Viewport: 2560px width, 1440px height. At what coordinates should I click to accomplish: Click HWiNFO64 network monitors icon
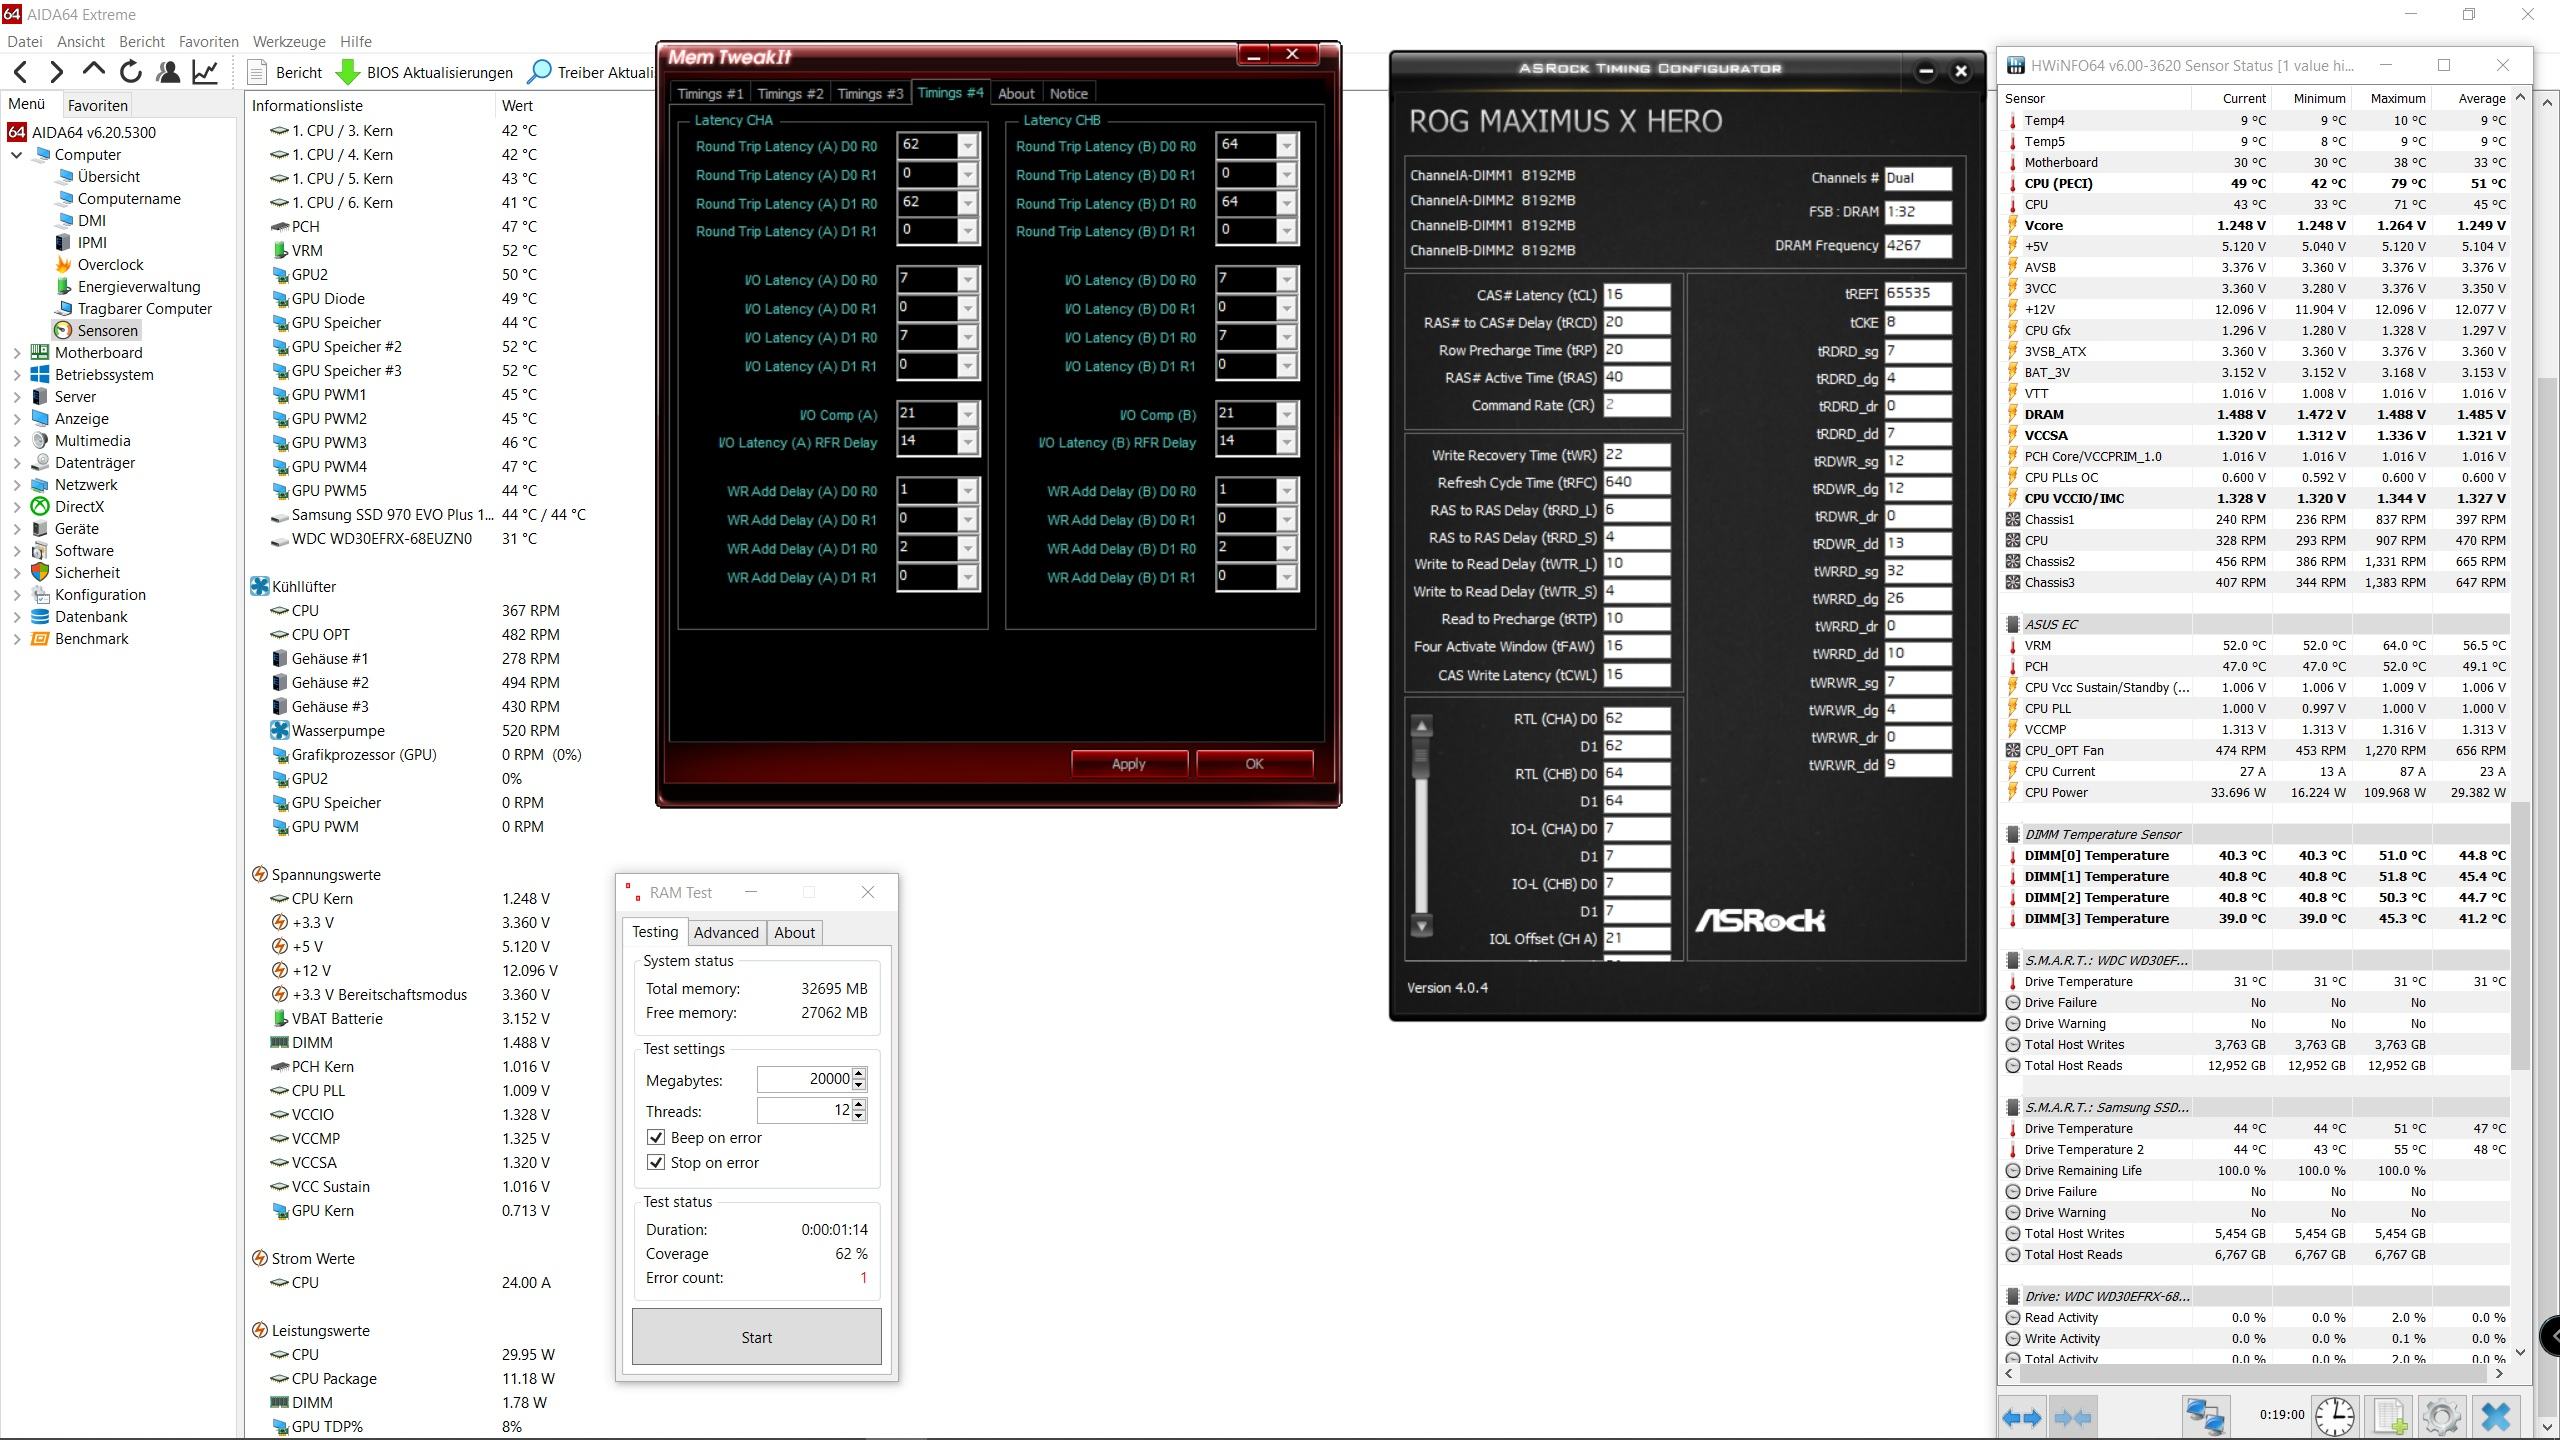2205,1416
